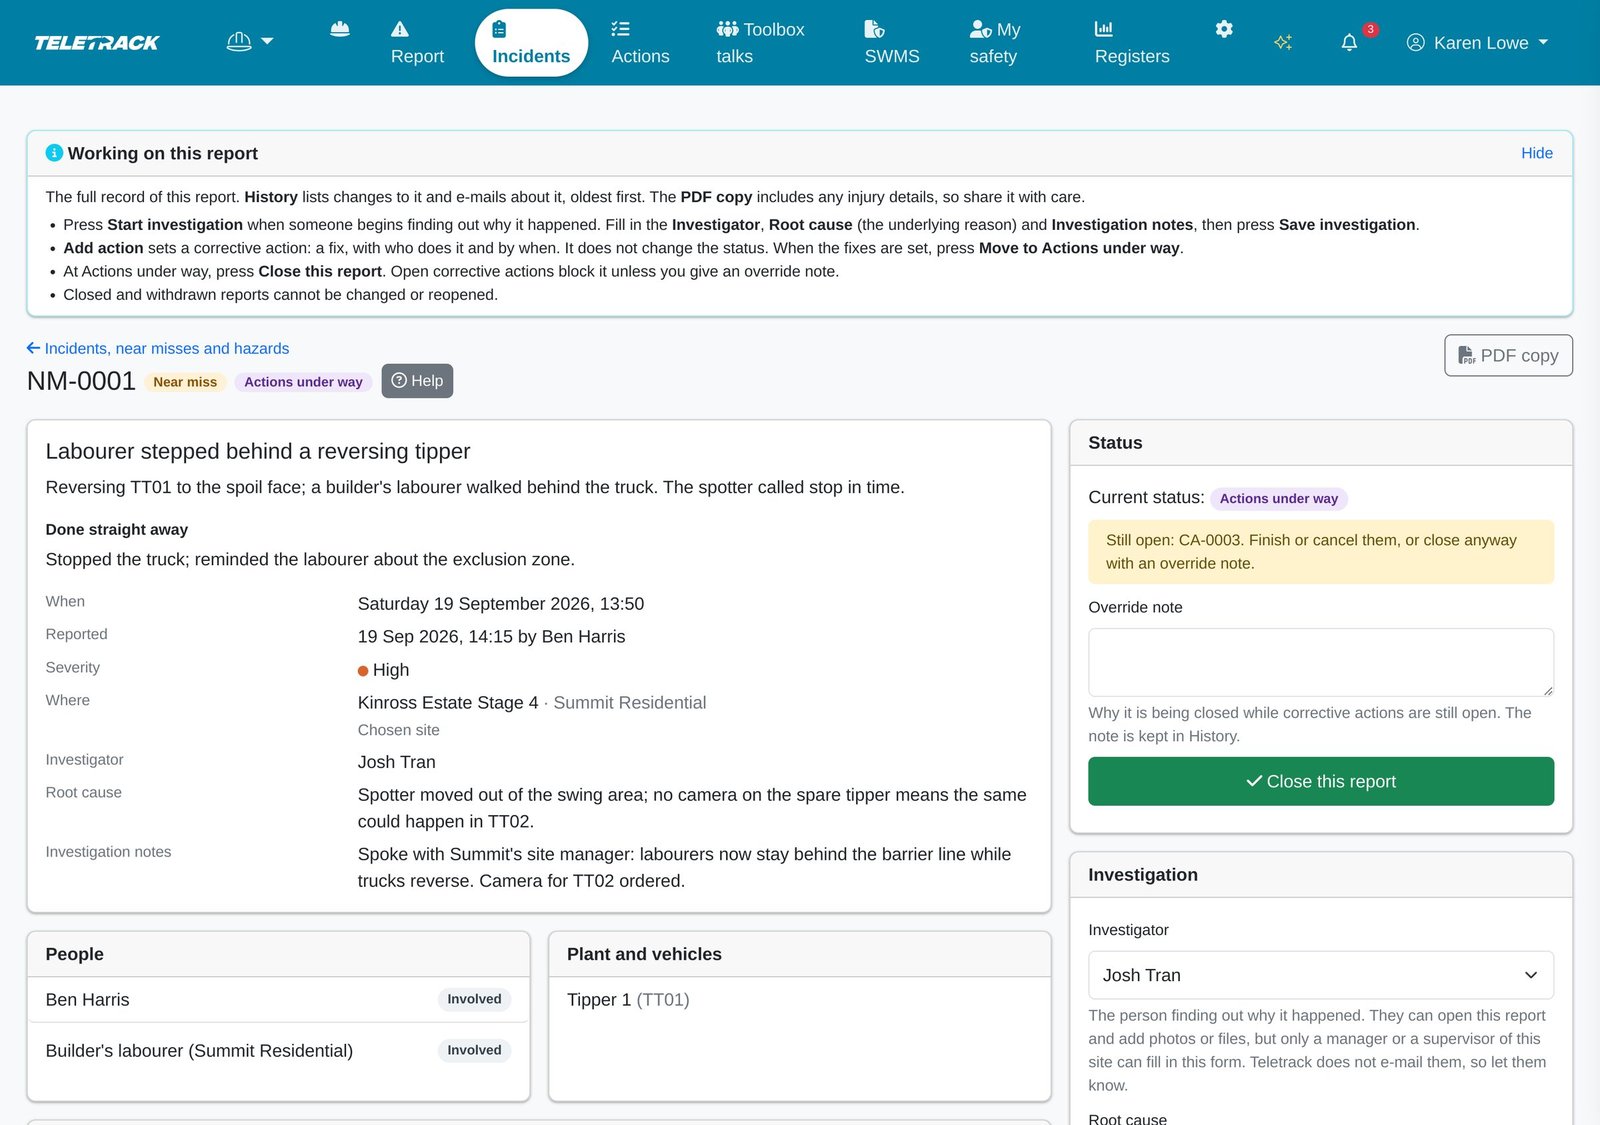
Task: Click the green Close this report button
Action: (x=1321, y=782)
